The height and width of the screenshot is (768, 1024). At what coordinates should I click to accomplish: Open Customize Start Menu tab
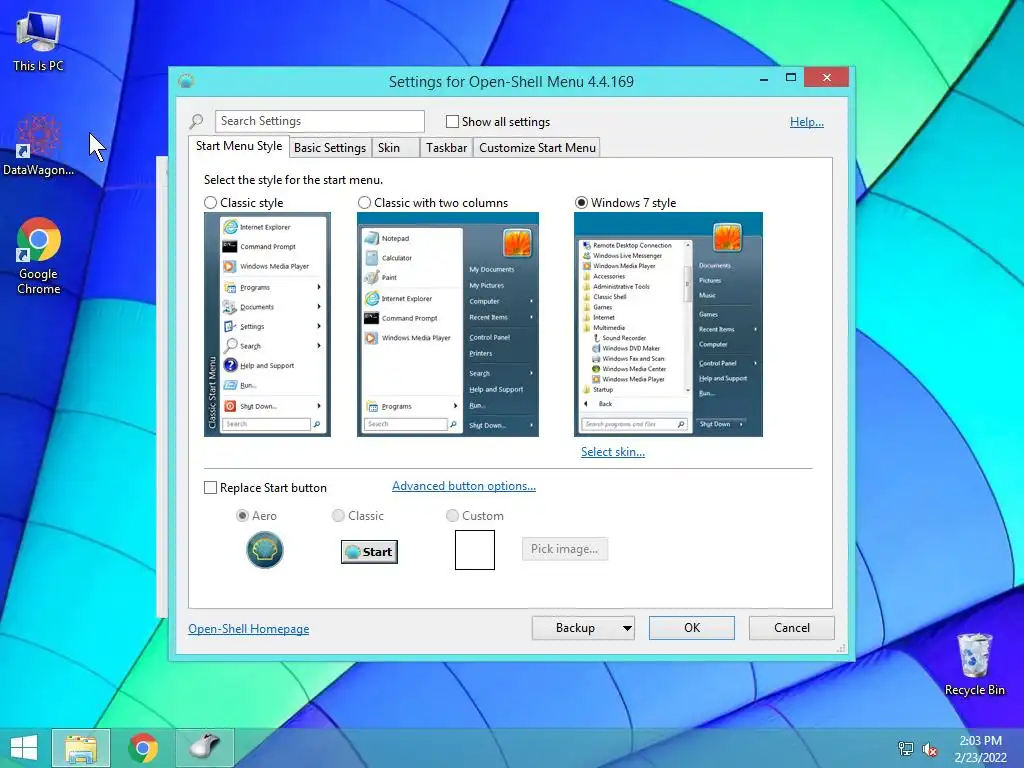537,148
